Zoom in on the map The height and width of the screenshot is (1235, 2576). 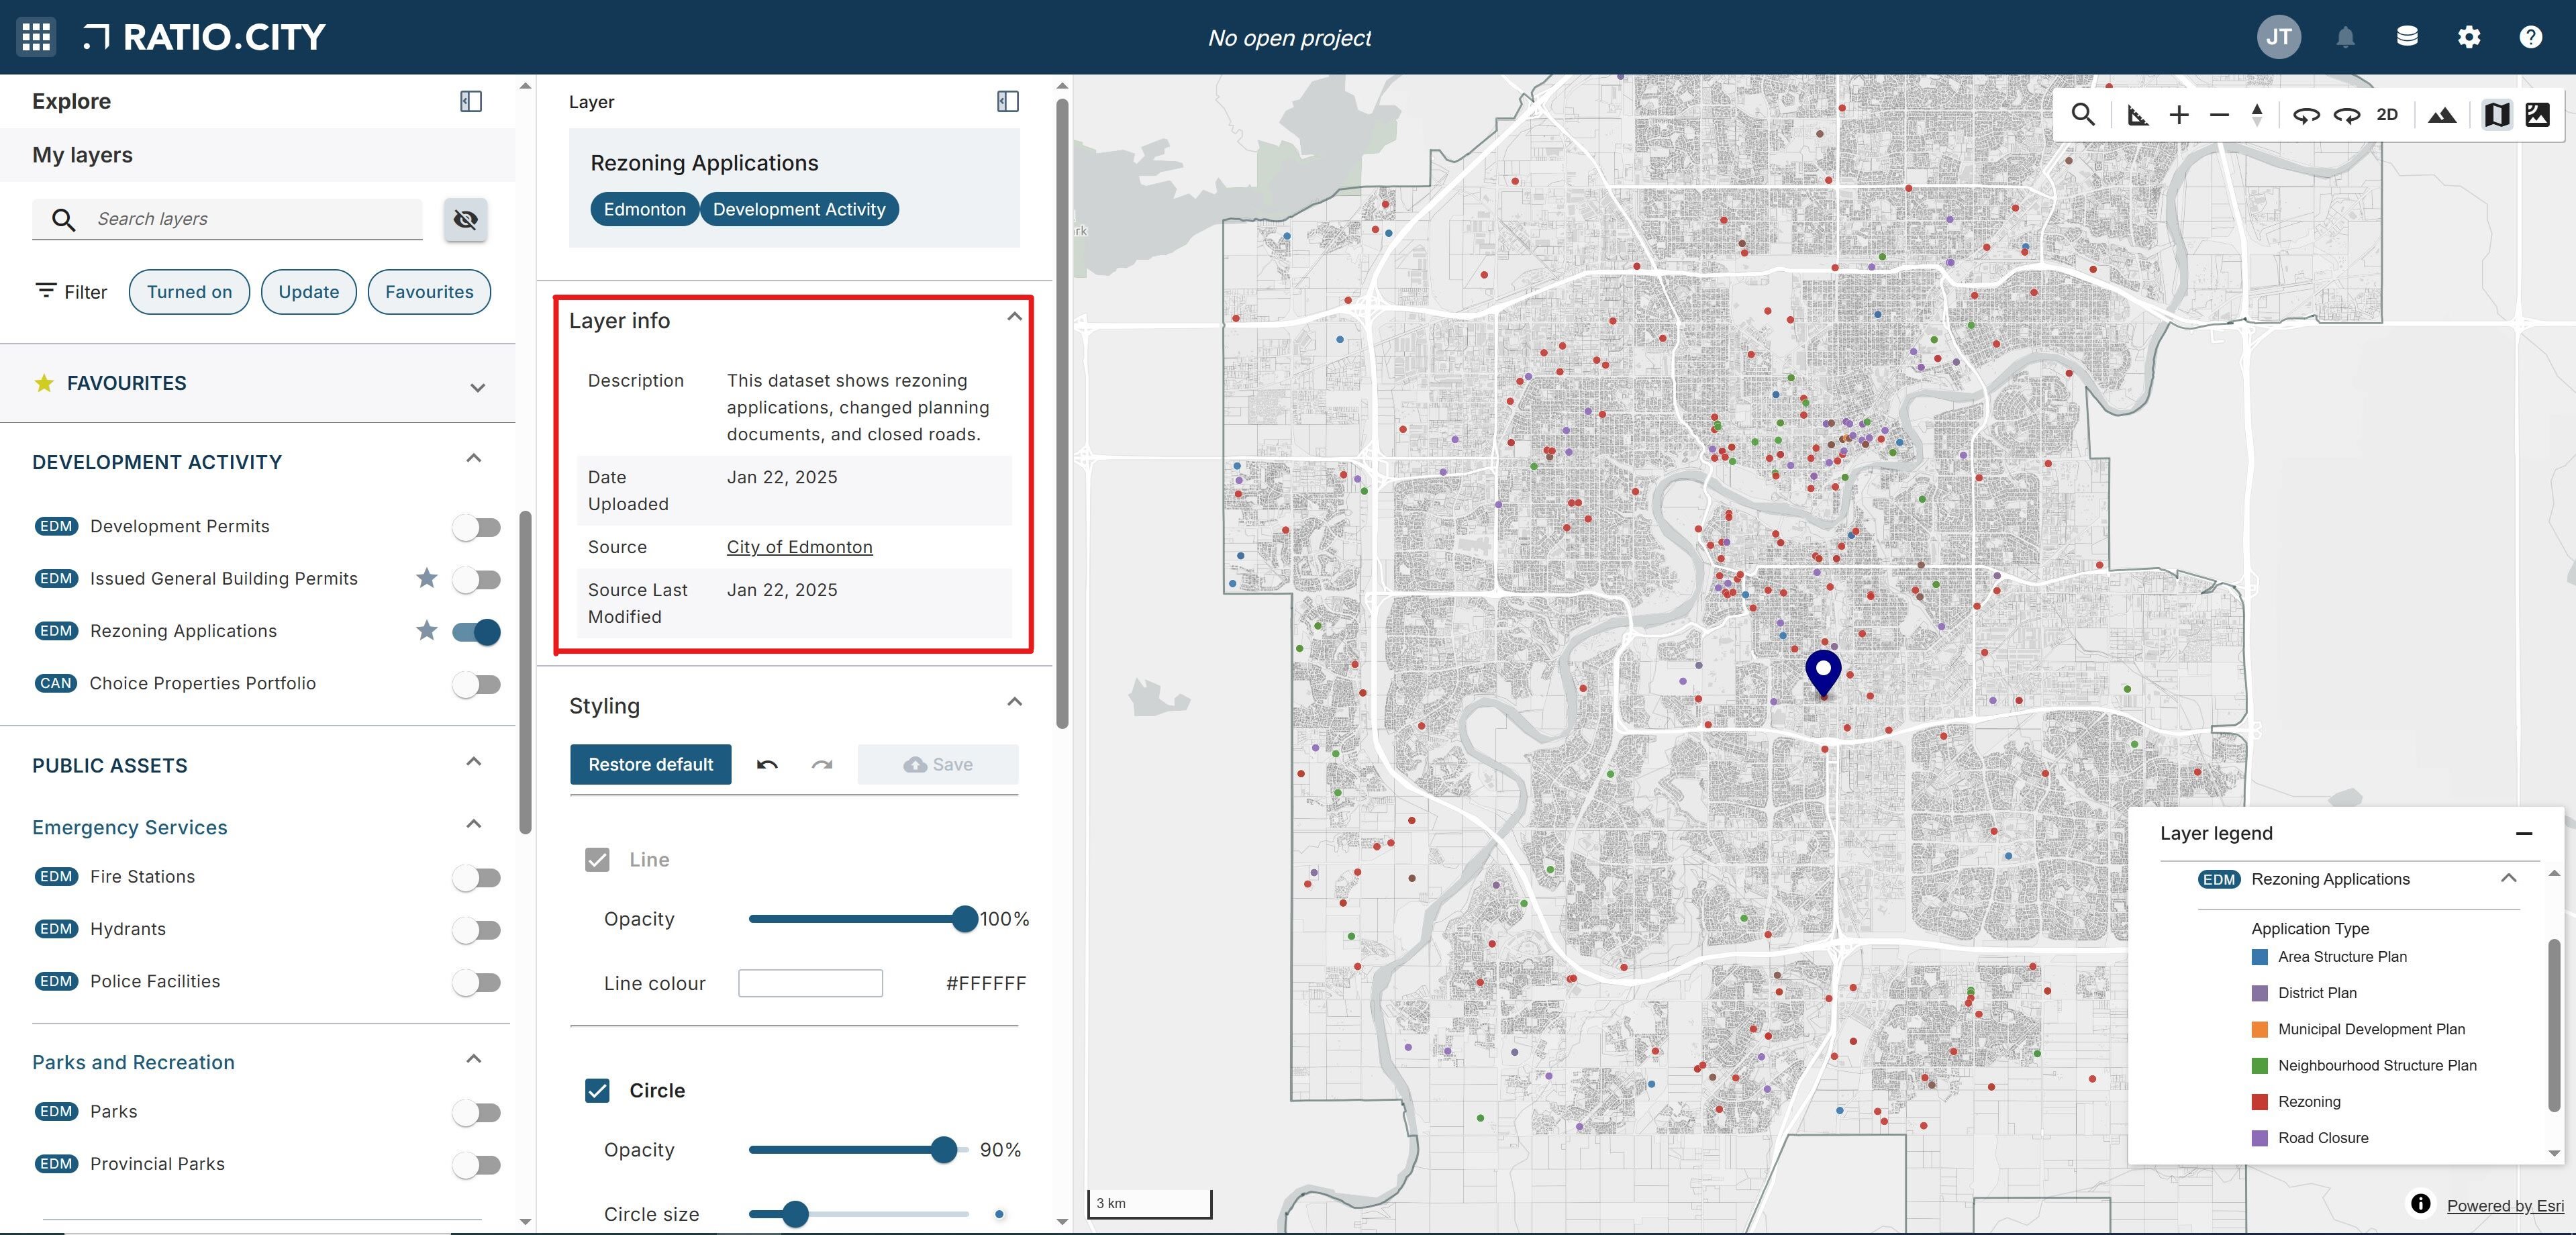[2179, 115]
